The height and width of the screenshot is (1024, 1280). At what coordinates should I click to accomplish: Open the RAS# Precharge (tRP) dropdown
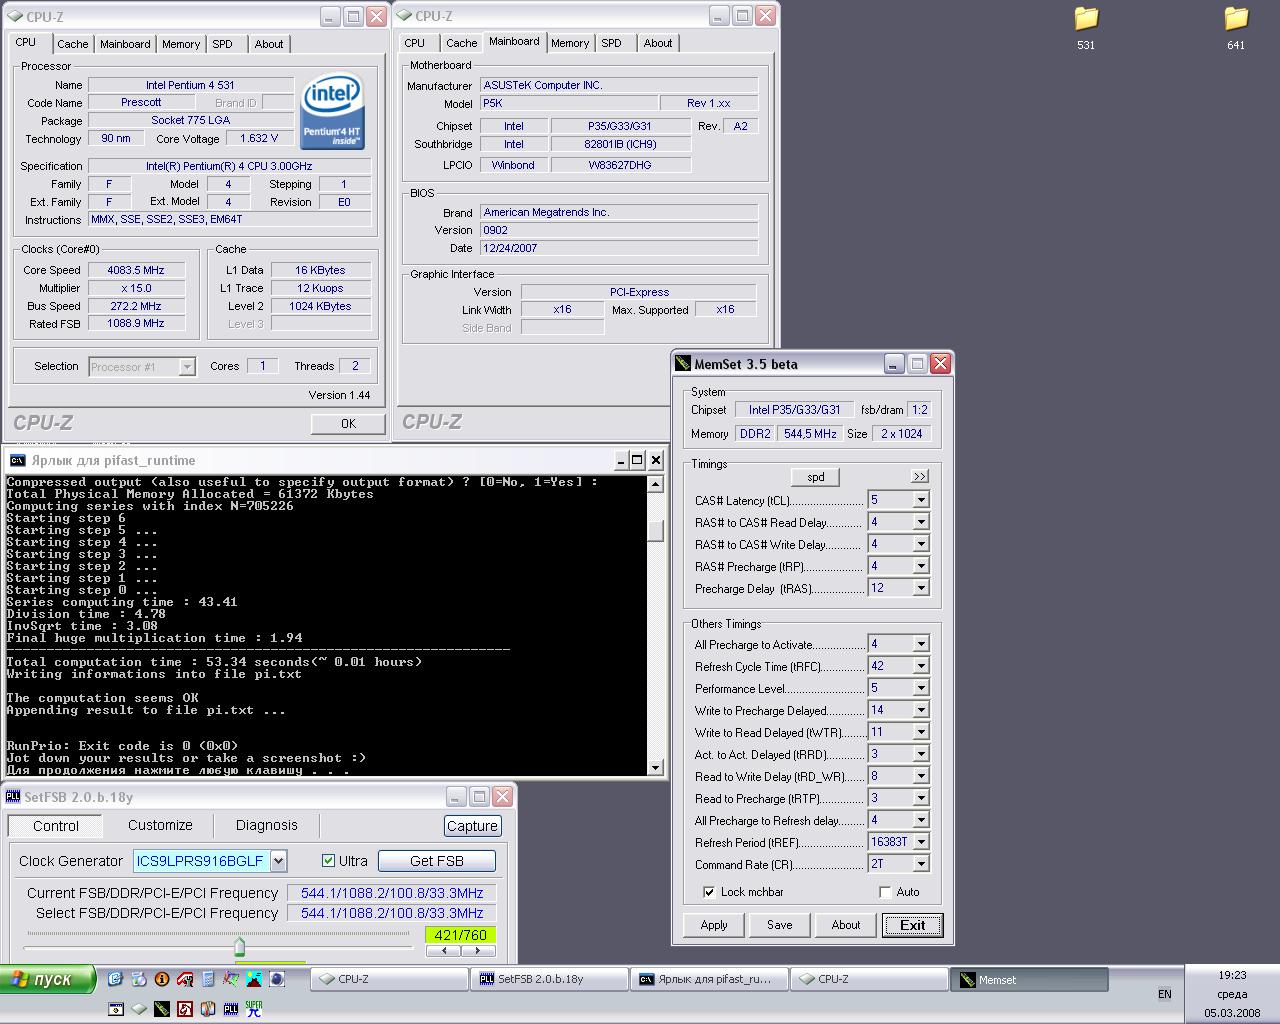pos(921,566)
